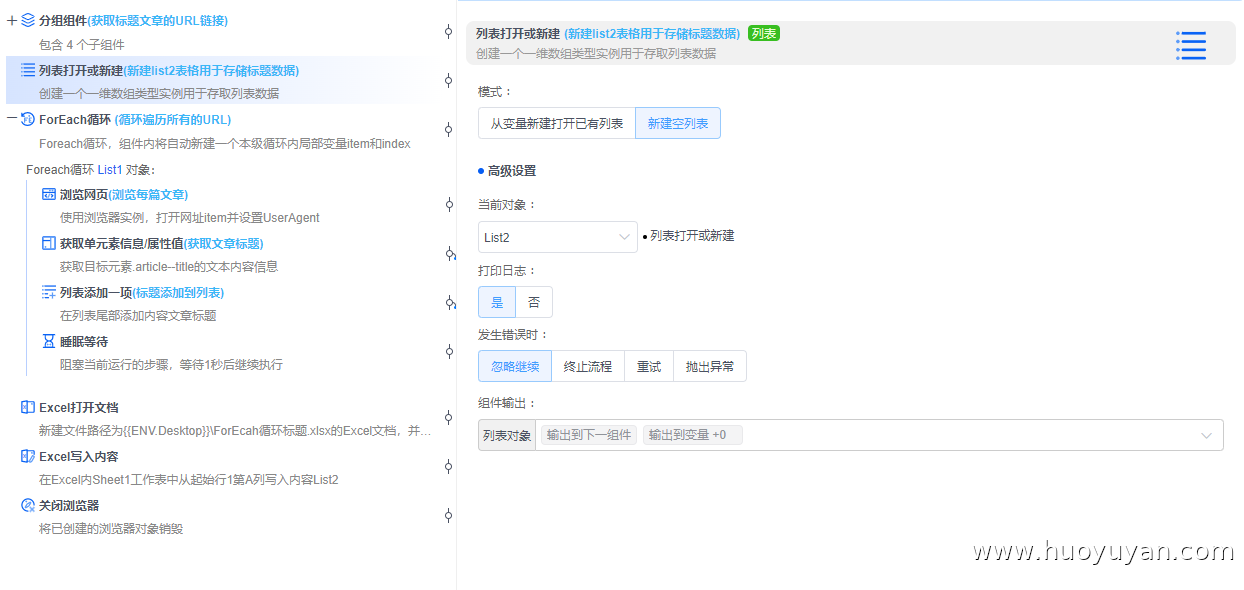The image size is (1244, 590).
Task: Select the ForEach循环 step title
Action: click(135, 119)
